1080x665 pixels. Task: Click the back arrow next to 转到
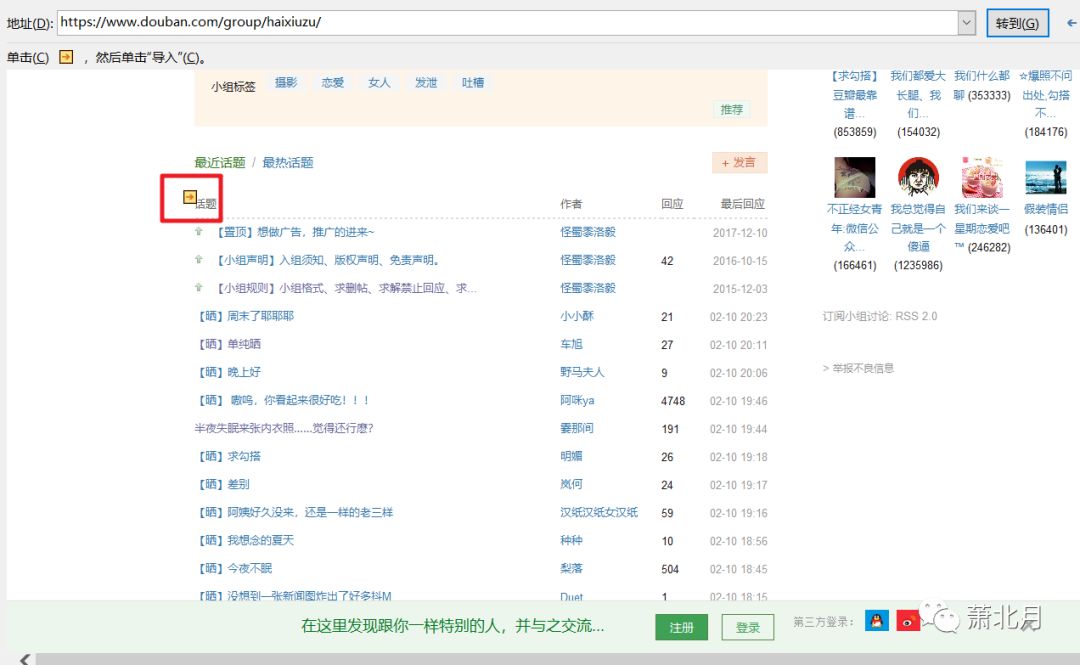pos(1071,23)
